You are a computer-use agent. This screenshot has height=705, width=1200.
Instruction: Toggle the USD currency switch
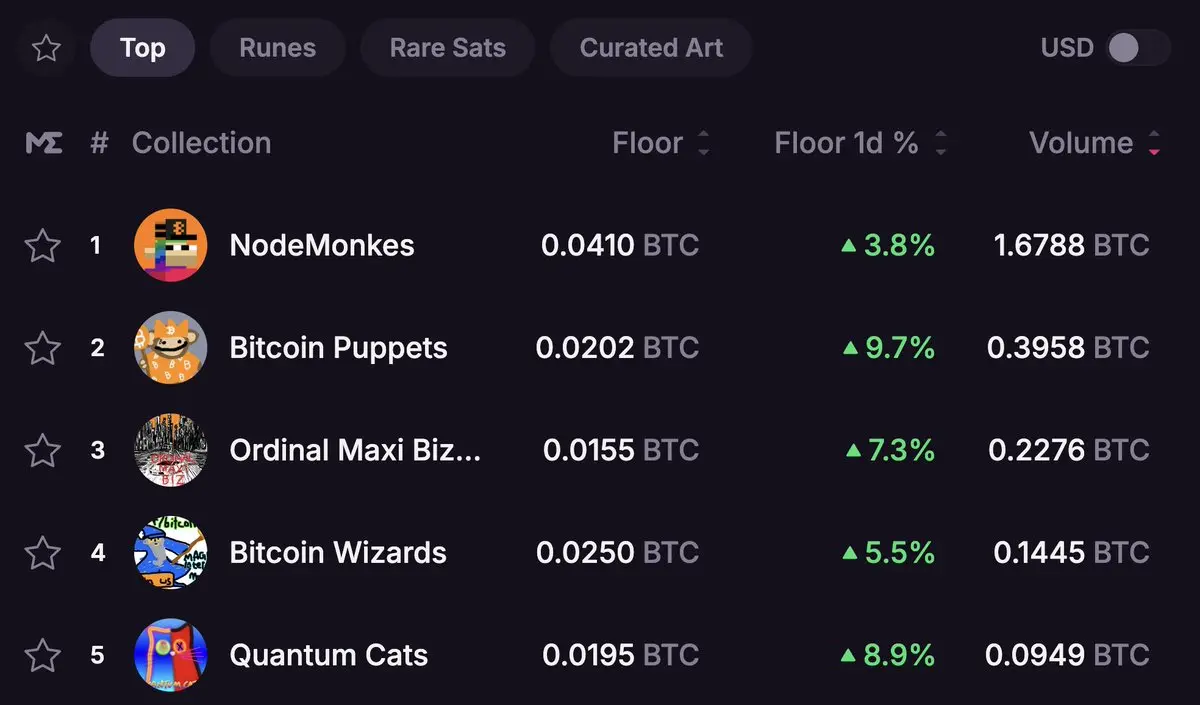(1137, 48)
